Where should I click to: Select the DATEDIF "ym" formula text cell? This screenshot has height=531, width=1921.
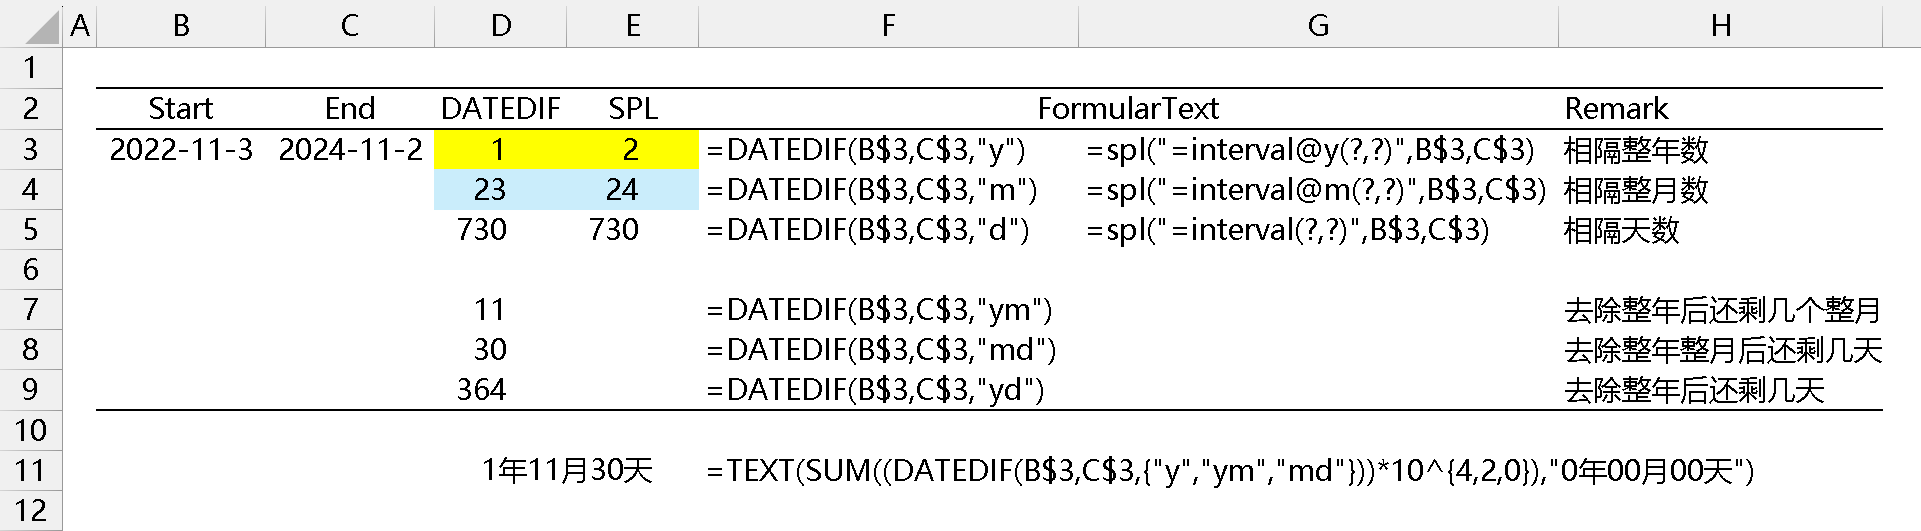pyautogui.click(x=879, y=310)
